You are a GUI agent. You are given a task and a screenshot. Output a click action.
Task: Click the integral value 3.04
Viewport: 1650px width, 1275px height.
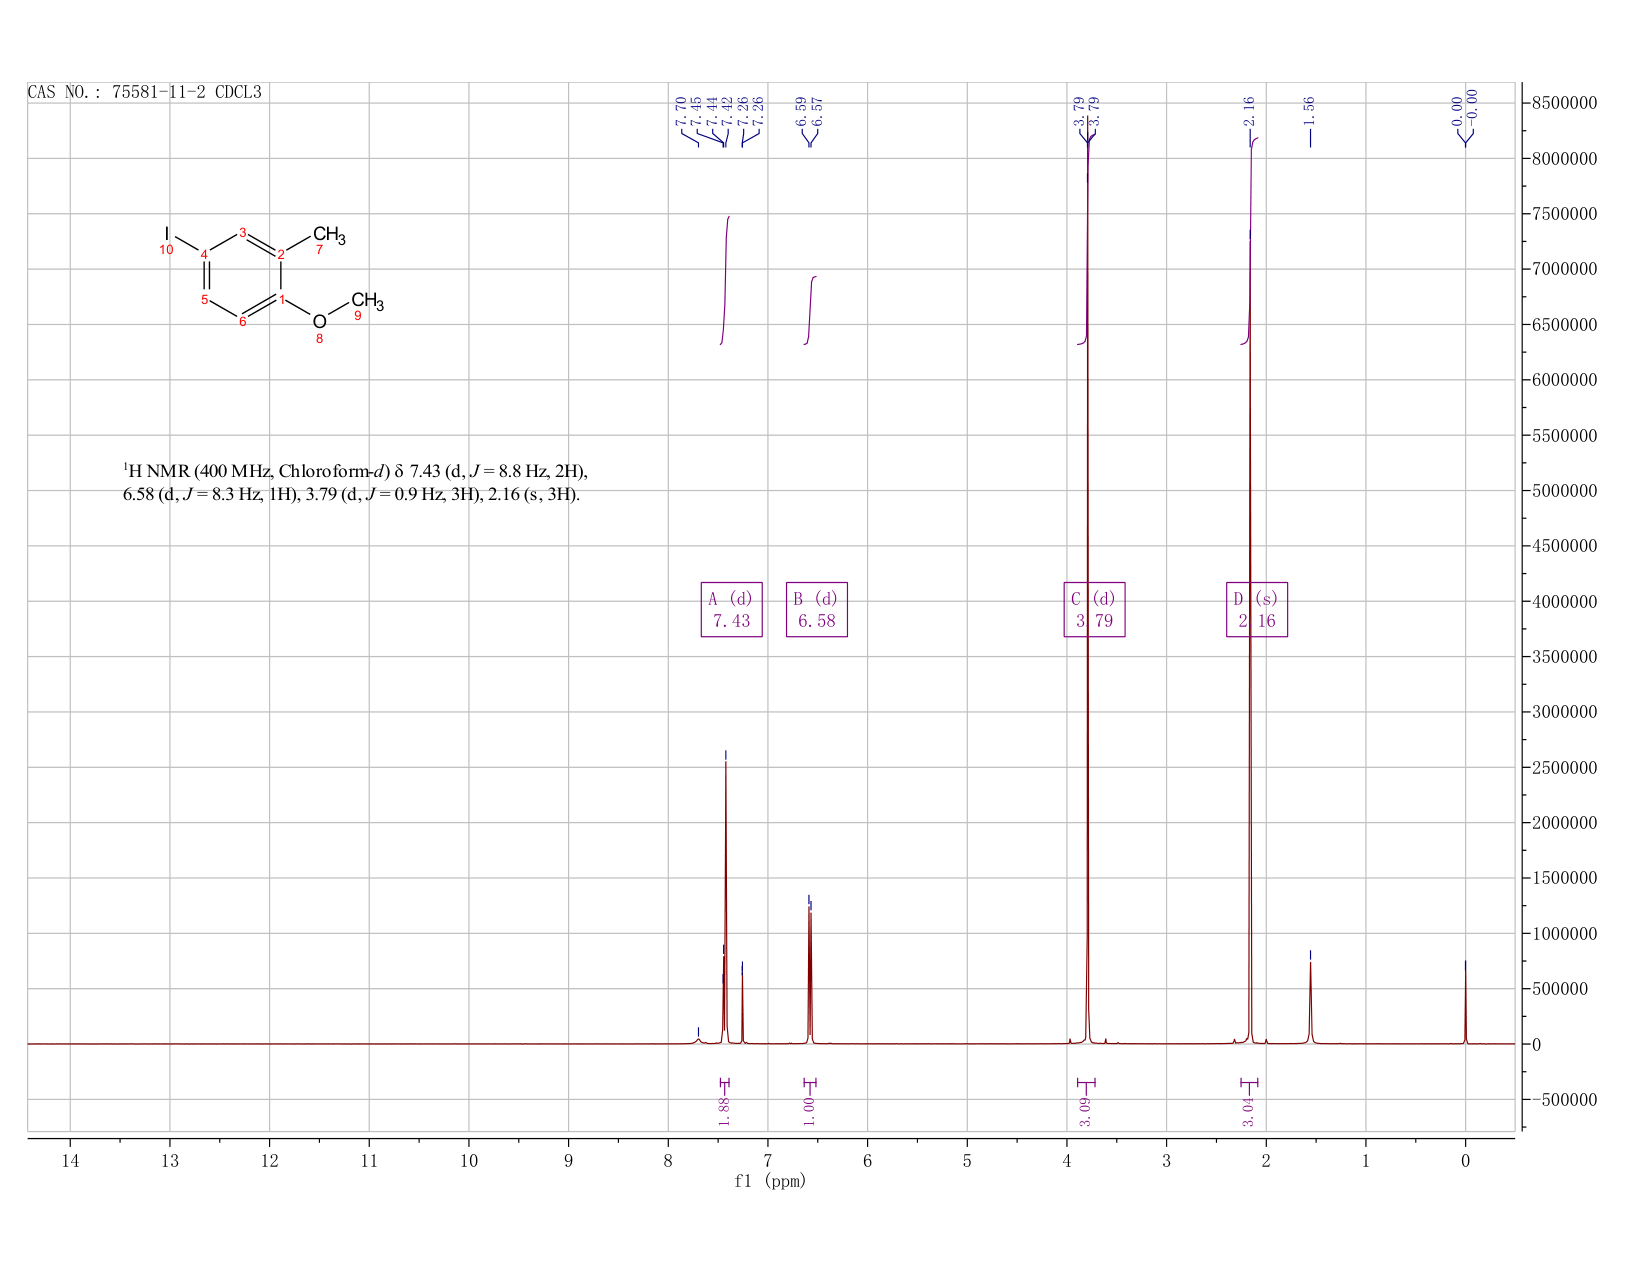click(x=1249, y=1111)
